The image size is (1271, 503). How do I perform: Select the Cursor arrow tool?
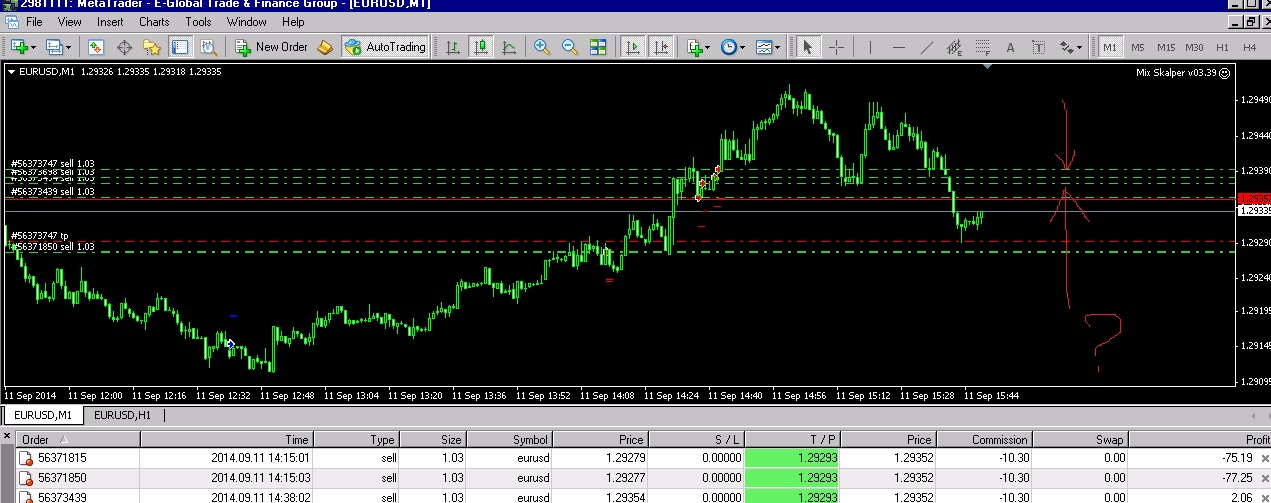tap(808, 46)
